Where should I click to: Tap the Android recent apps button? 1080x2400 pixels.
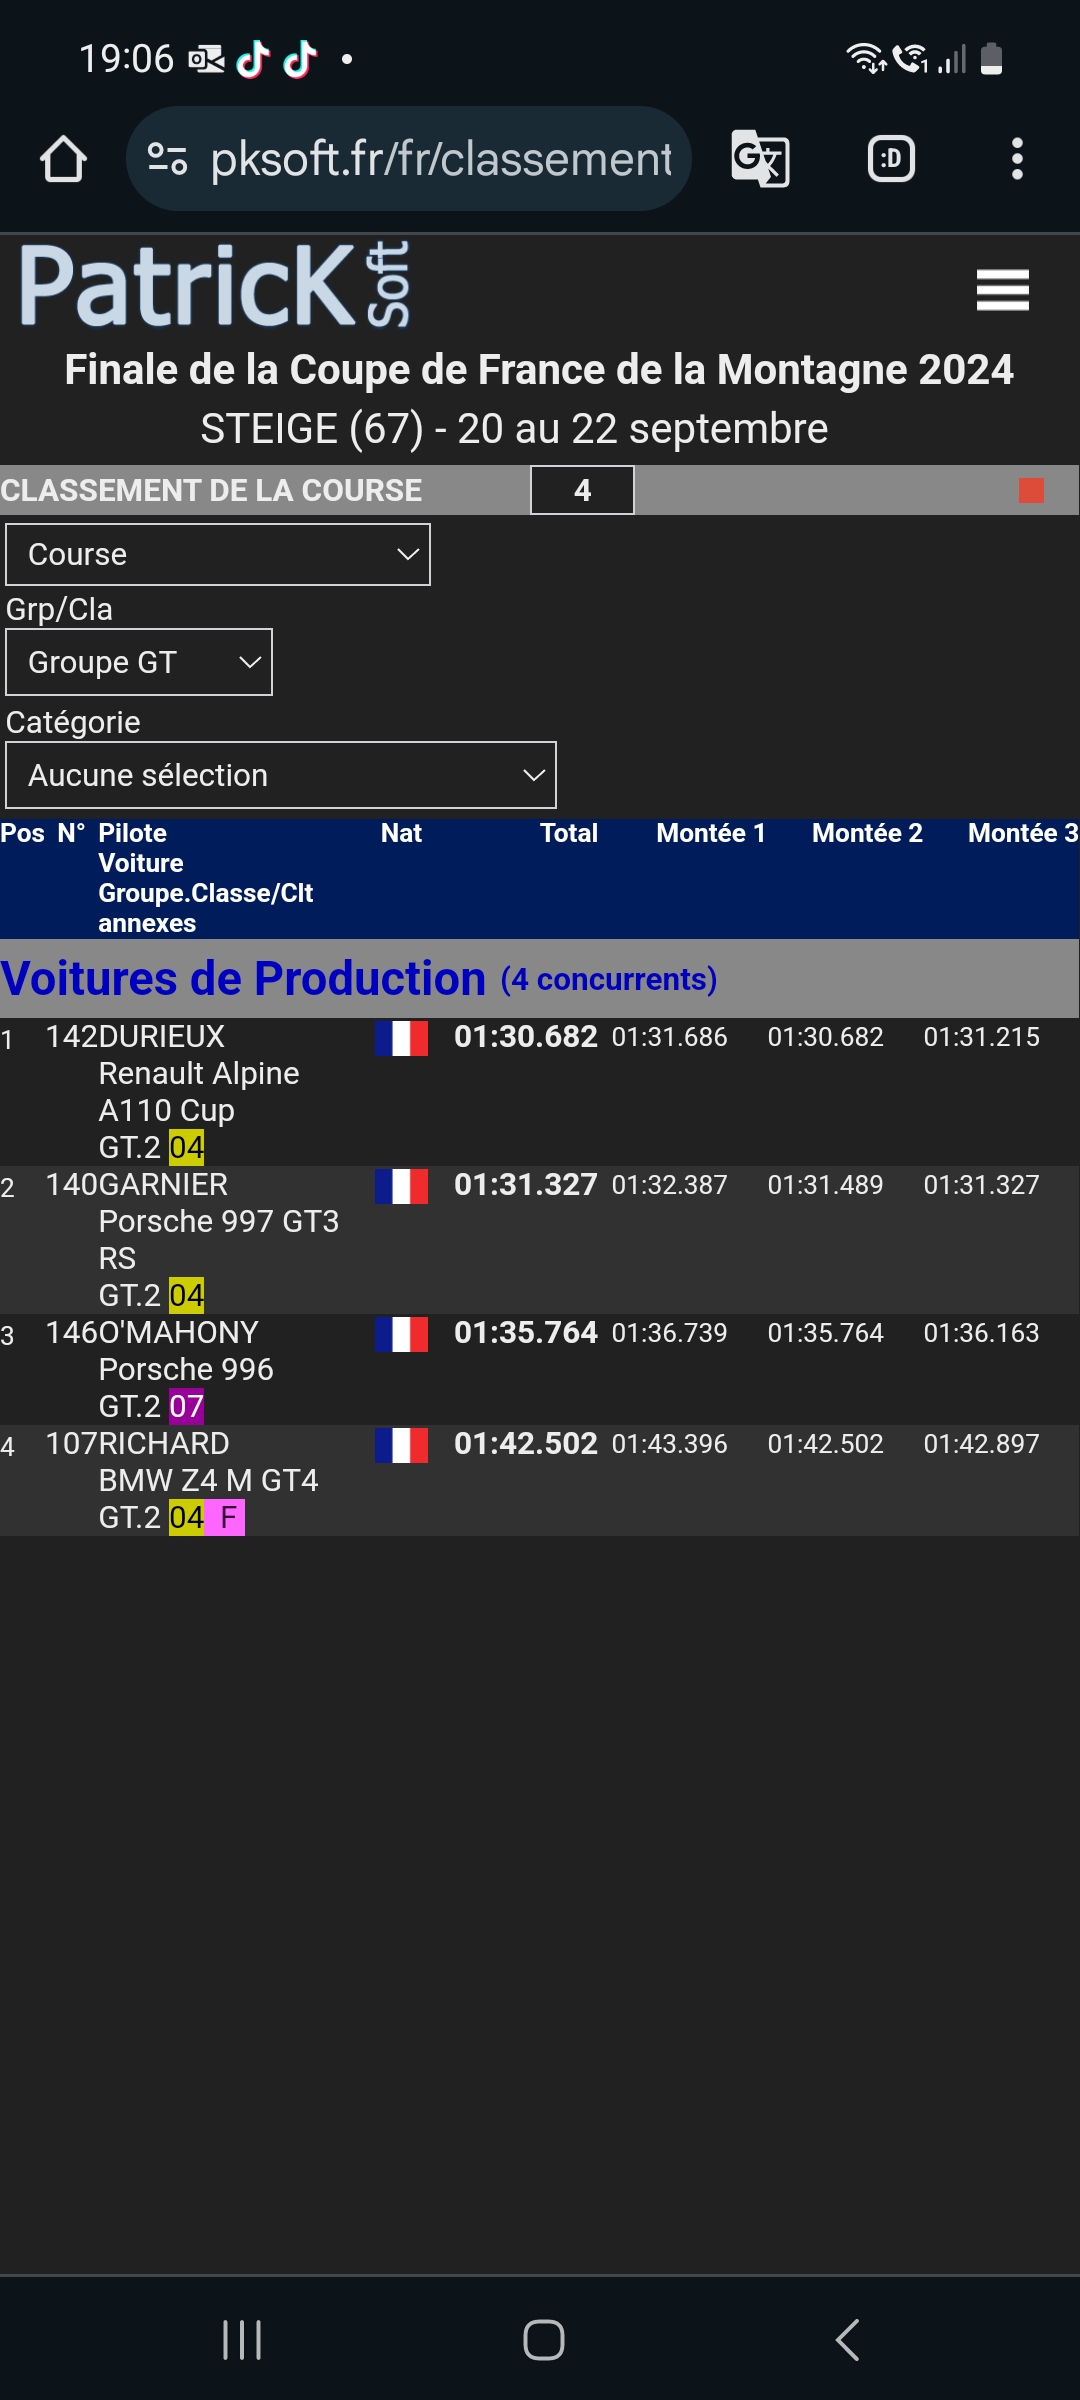[242, 2340]
